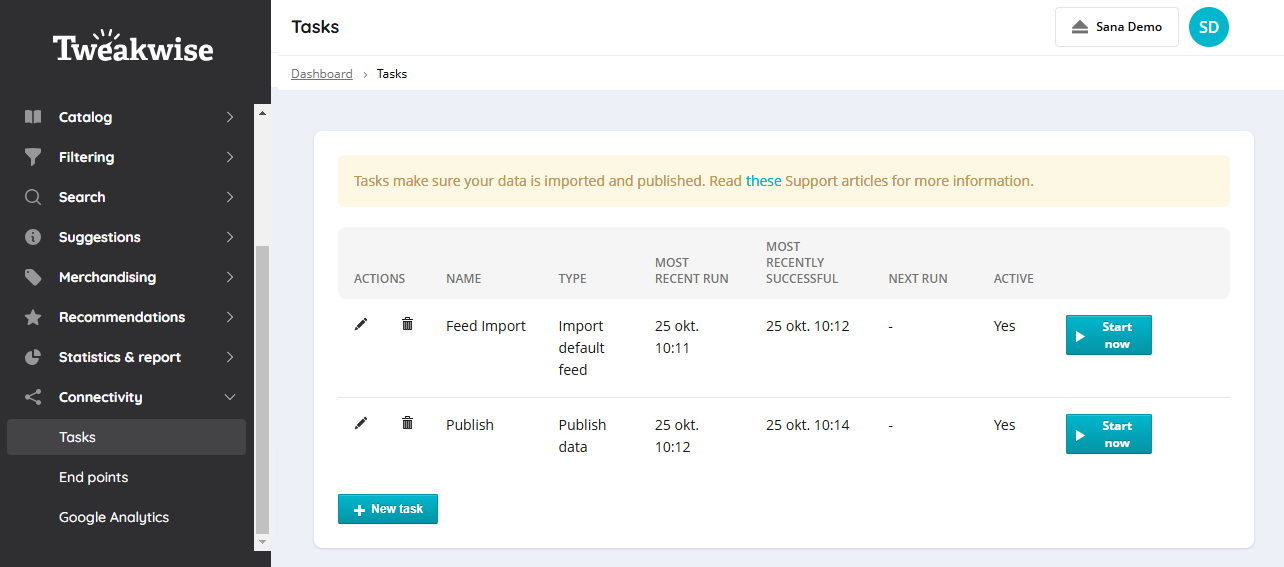Click the sidebar scrollbar down arrow
1284x567 pixels.
(263, 542)
